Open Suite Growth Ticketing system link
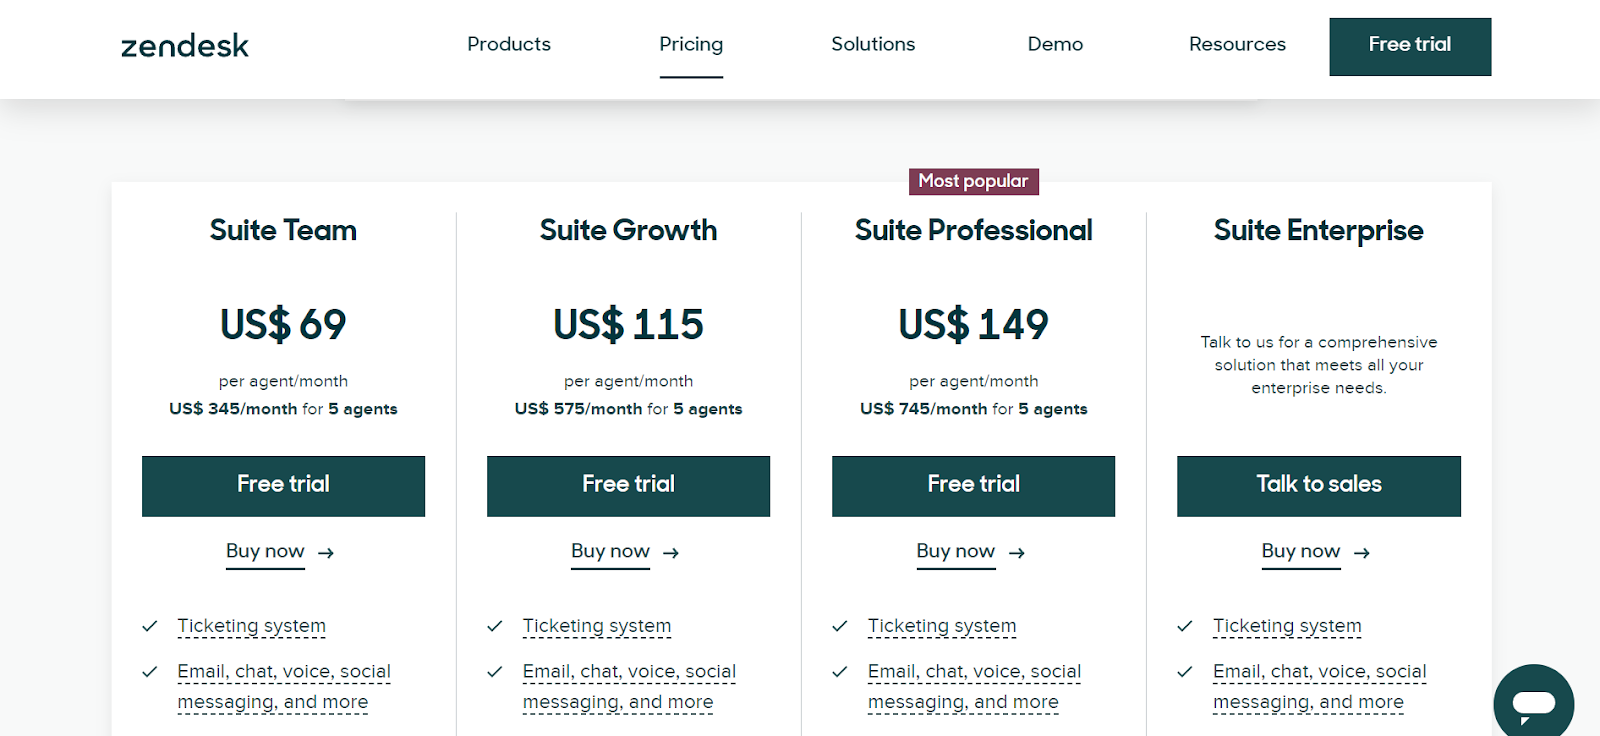Screen dimensions: 1600x736 point(597,626)
